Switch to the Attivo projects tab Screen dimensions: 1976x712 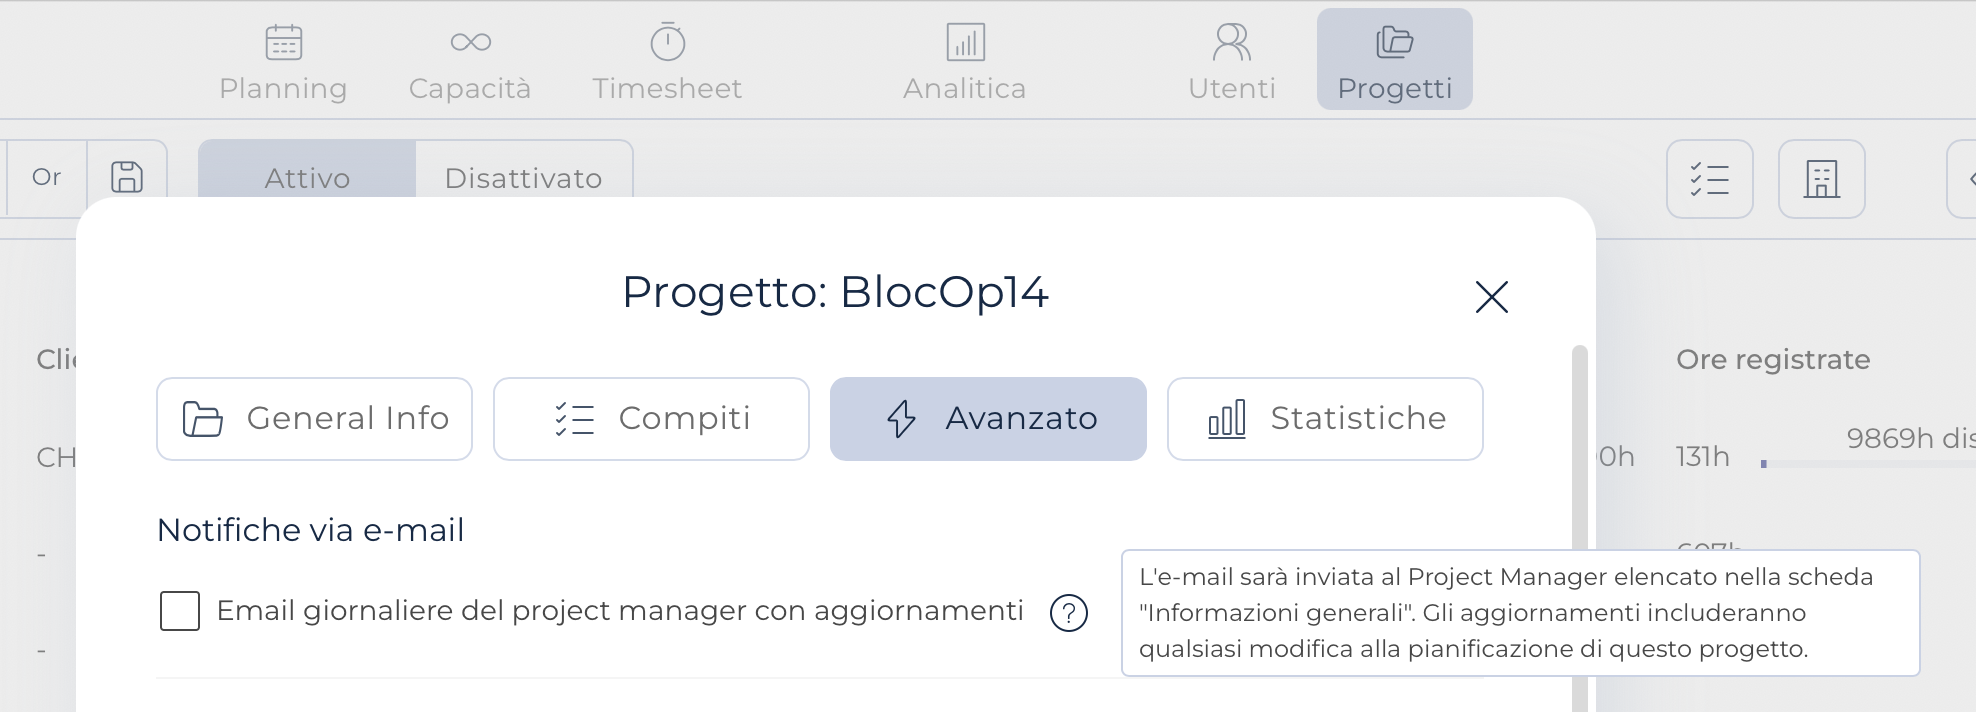pyautogui.click(x=307, y=178)
